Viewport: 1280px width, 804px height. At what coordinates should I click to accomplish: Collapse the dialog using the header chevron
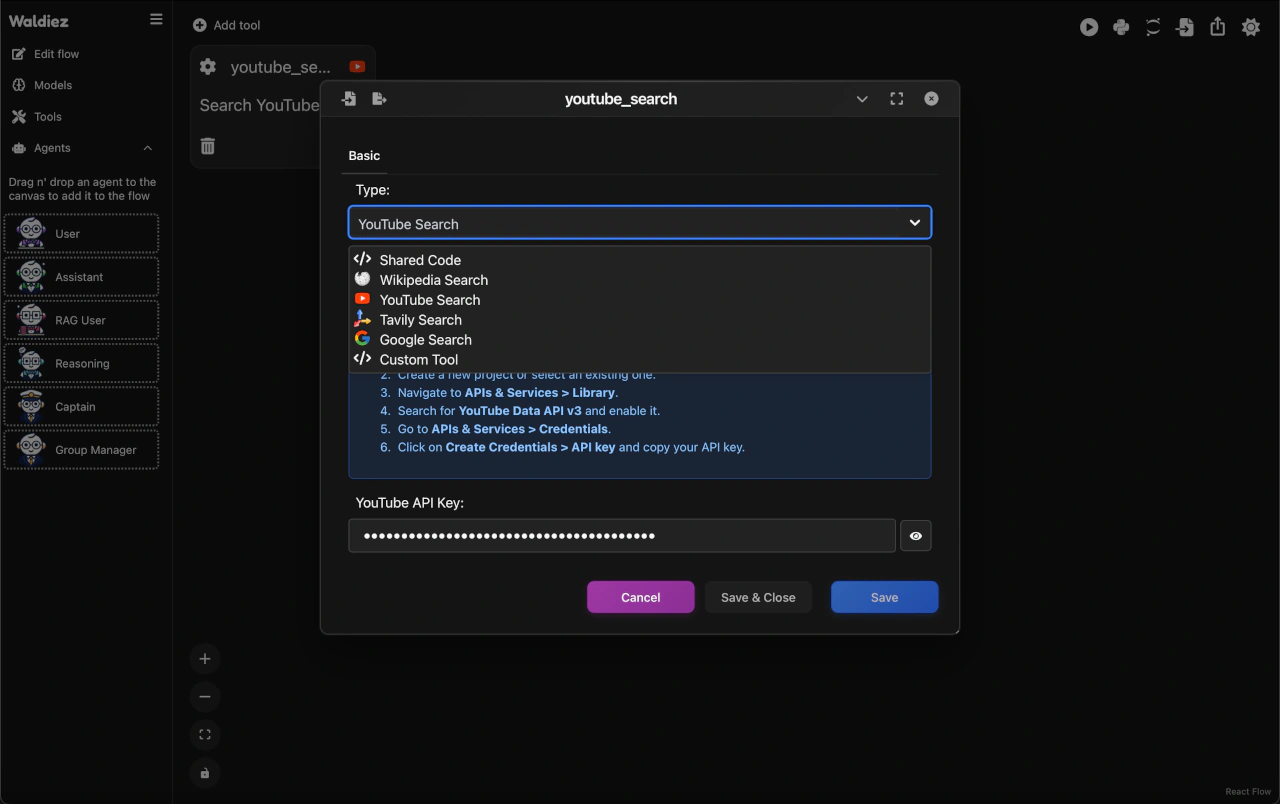coord(862,99)
